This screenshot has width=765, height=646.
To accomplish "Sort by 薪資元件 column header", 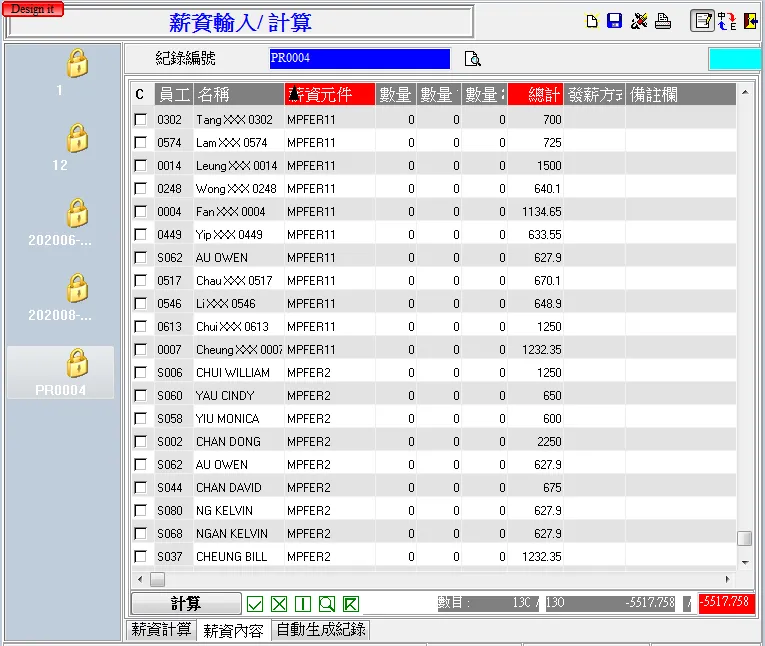I will click(x=330, y=95).
